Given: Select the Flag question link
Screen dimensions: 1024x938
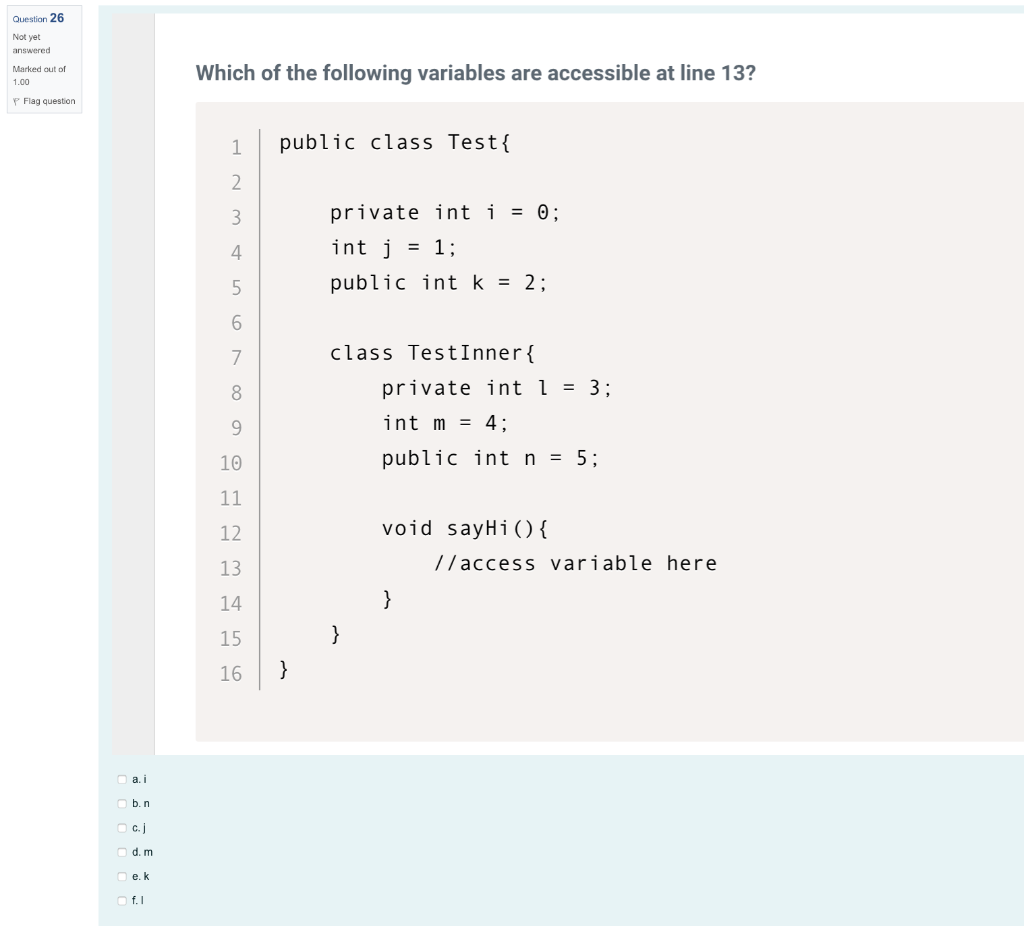Looking at the screenshot, I should (x=50, y=101).
